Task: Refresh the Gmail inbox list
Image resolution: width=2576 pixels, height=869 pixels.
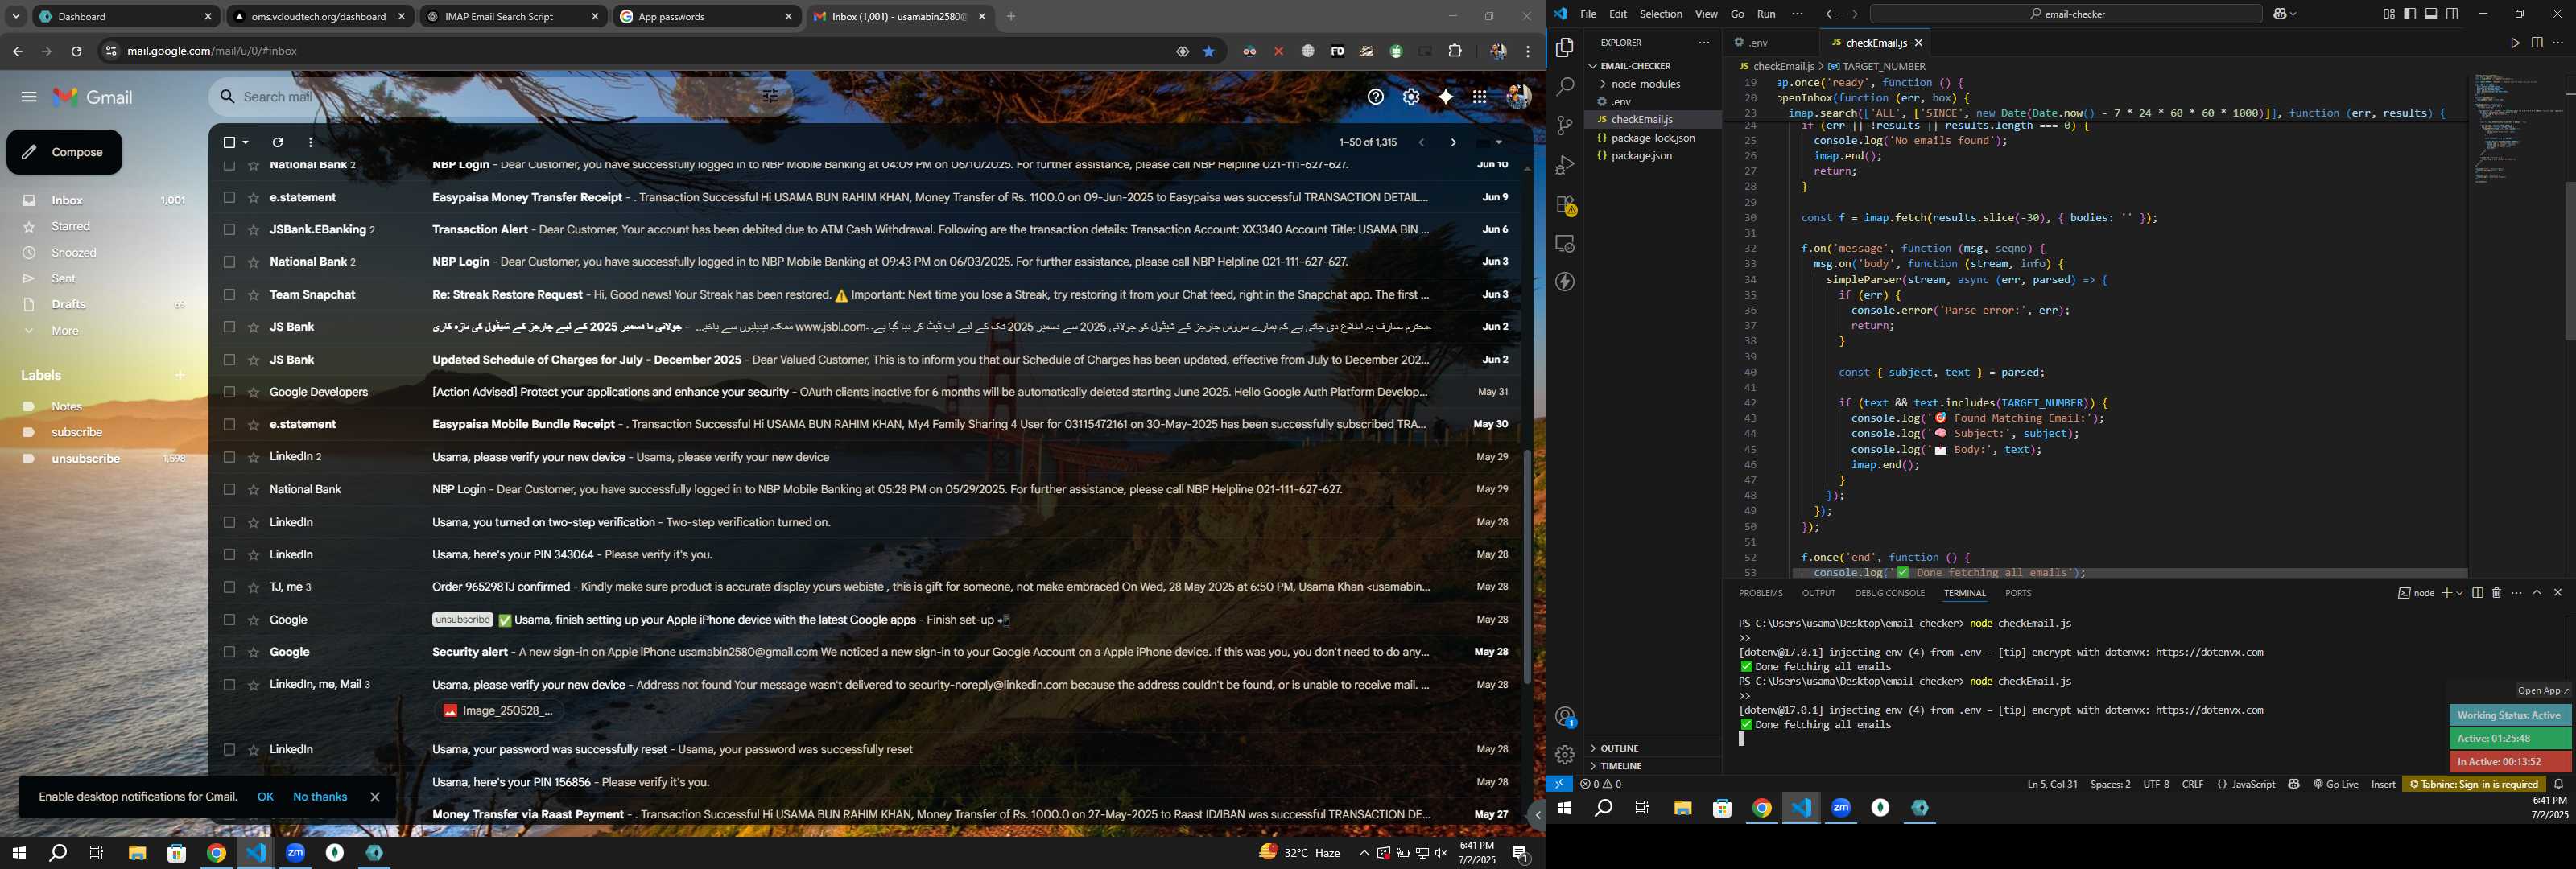Action: coord(278,143)
